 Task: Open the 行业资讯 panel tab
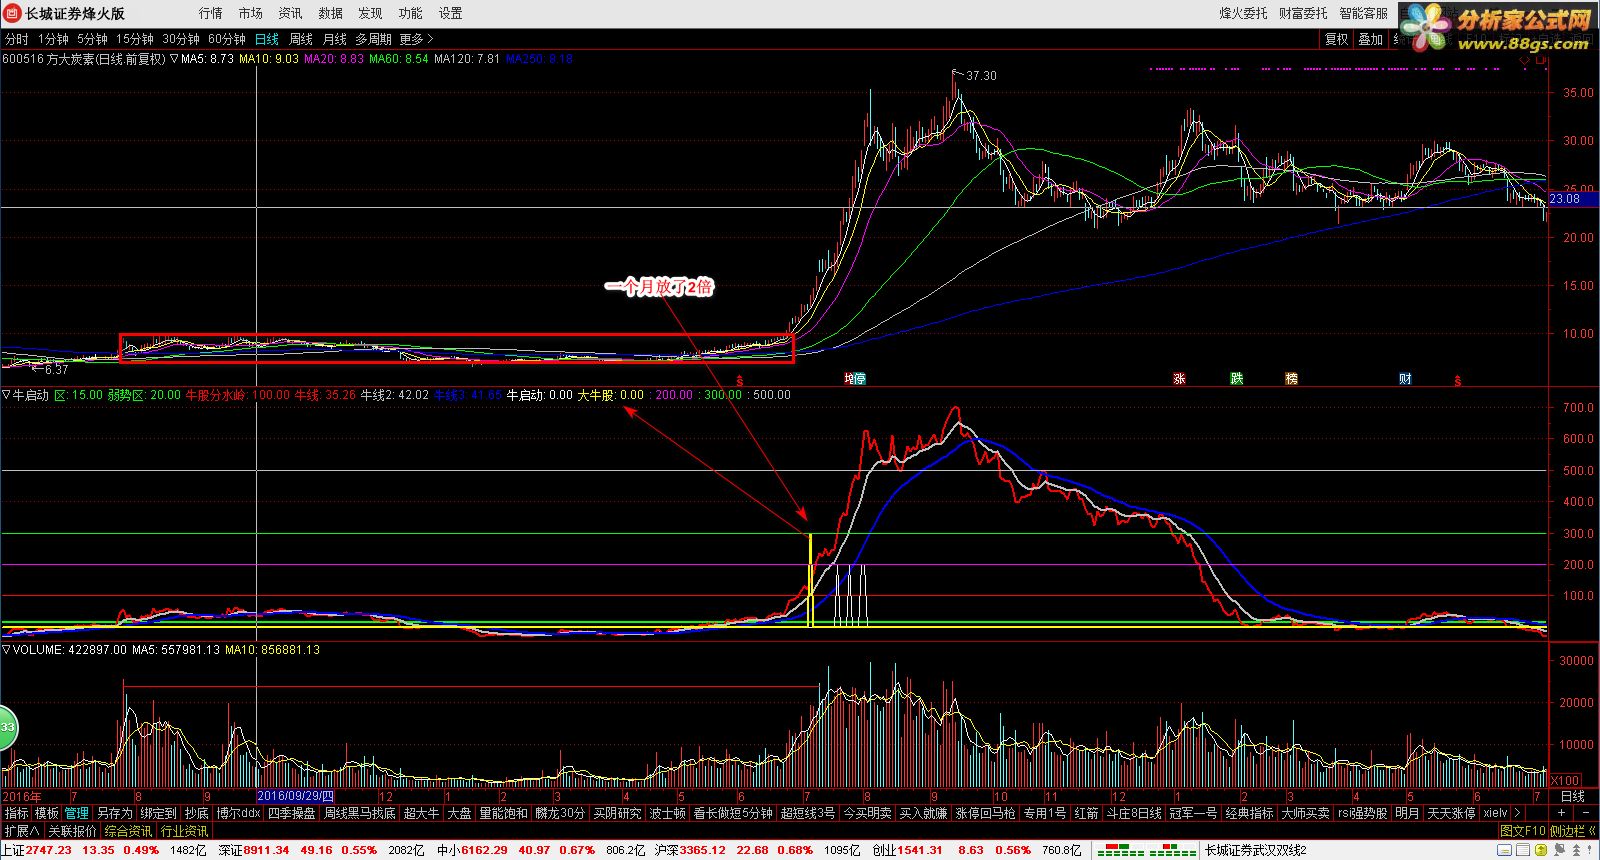[x=185, y=831]
